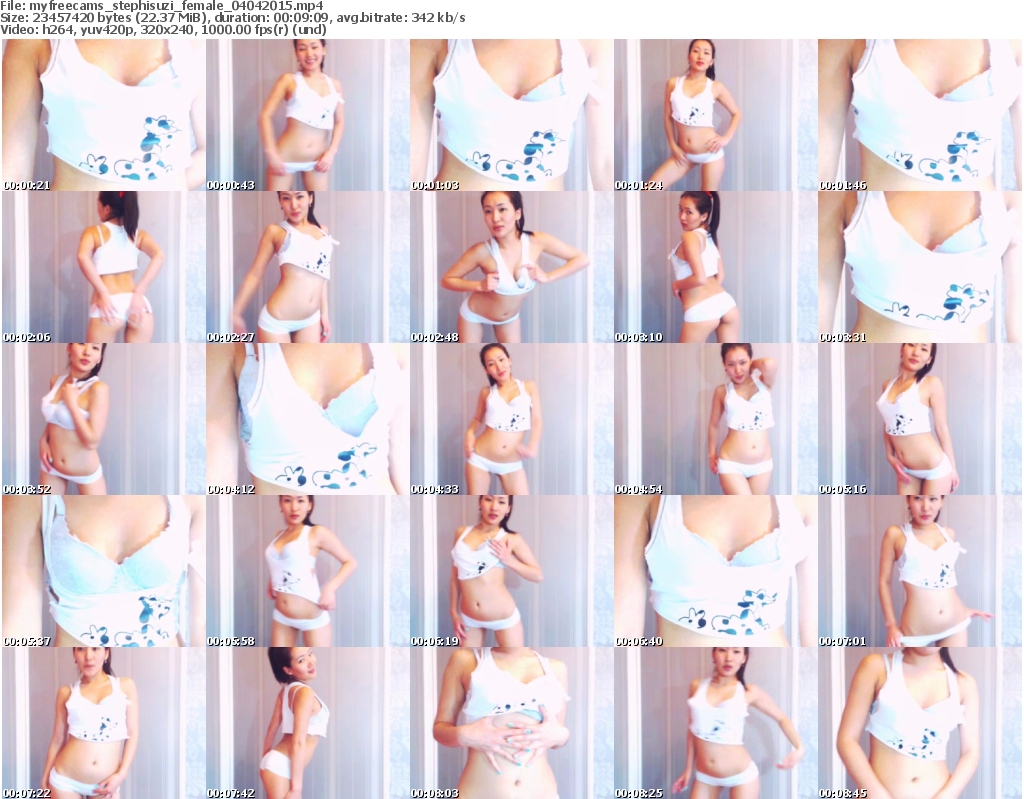Viewport: 1024px width, 799px height.
Task: Select the frame at 00:08:25
Action: pos(715,723)
